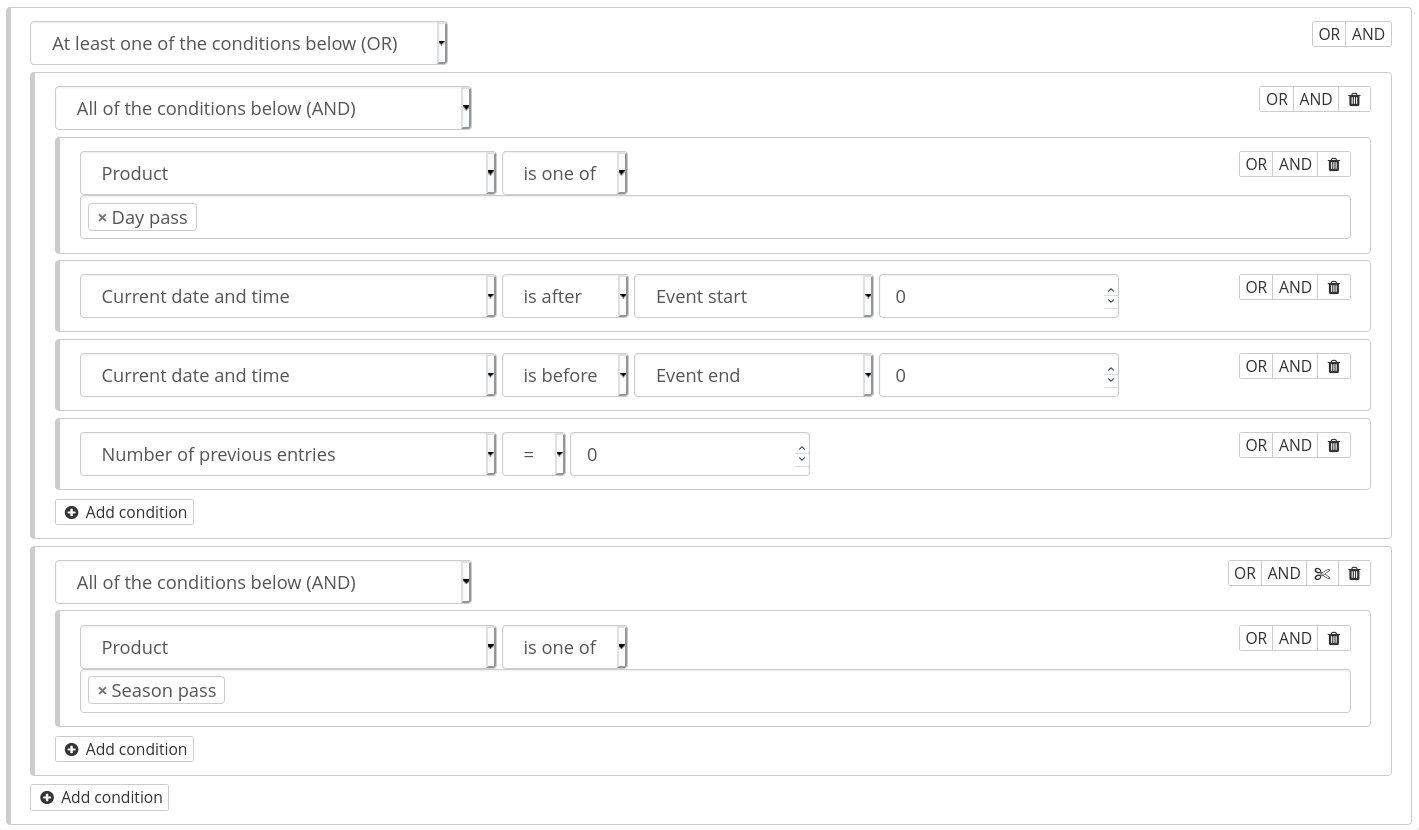
Task: Remove the Day pass tag
Action: coord(102,218)
